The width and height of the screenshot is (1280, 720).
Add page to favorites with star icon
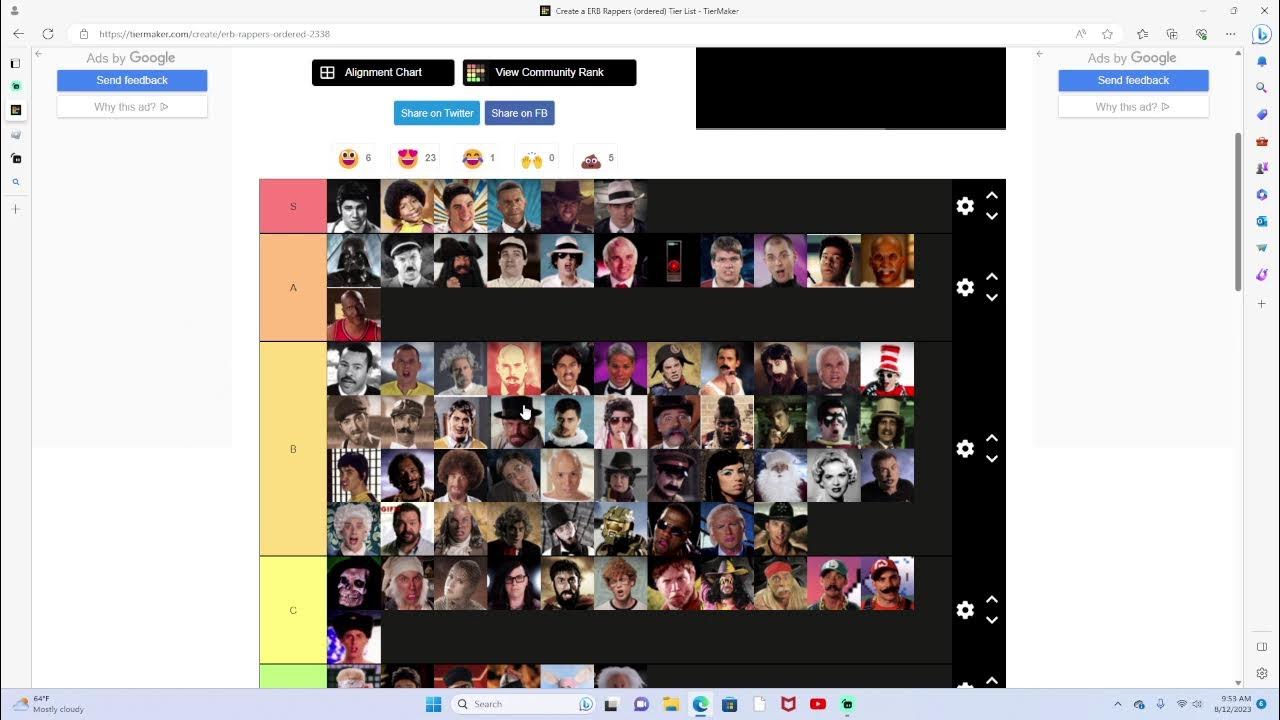click(1107, 34)
